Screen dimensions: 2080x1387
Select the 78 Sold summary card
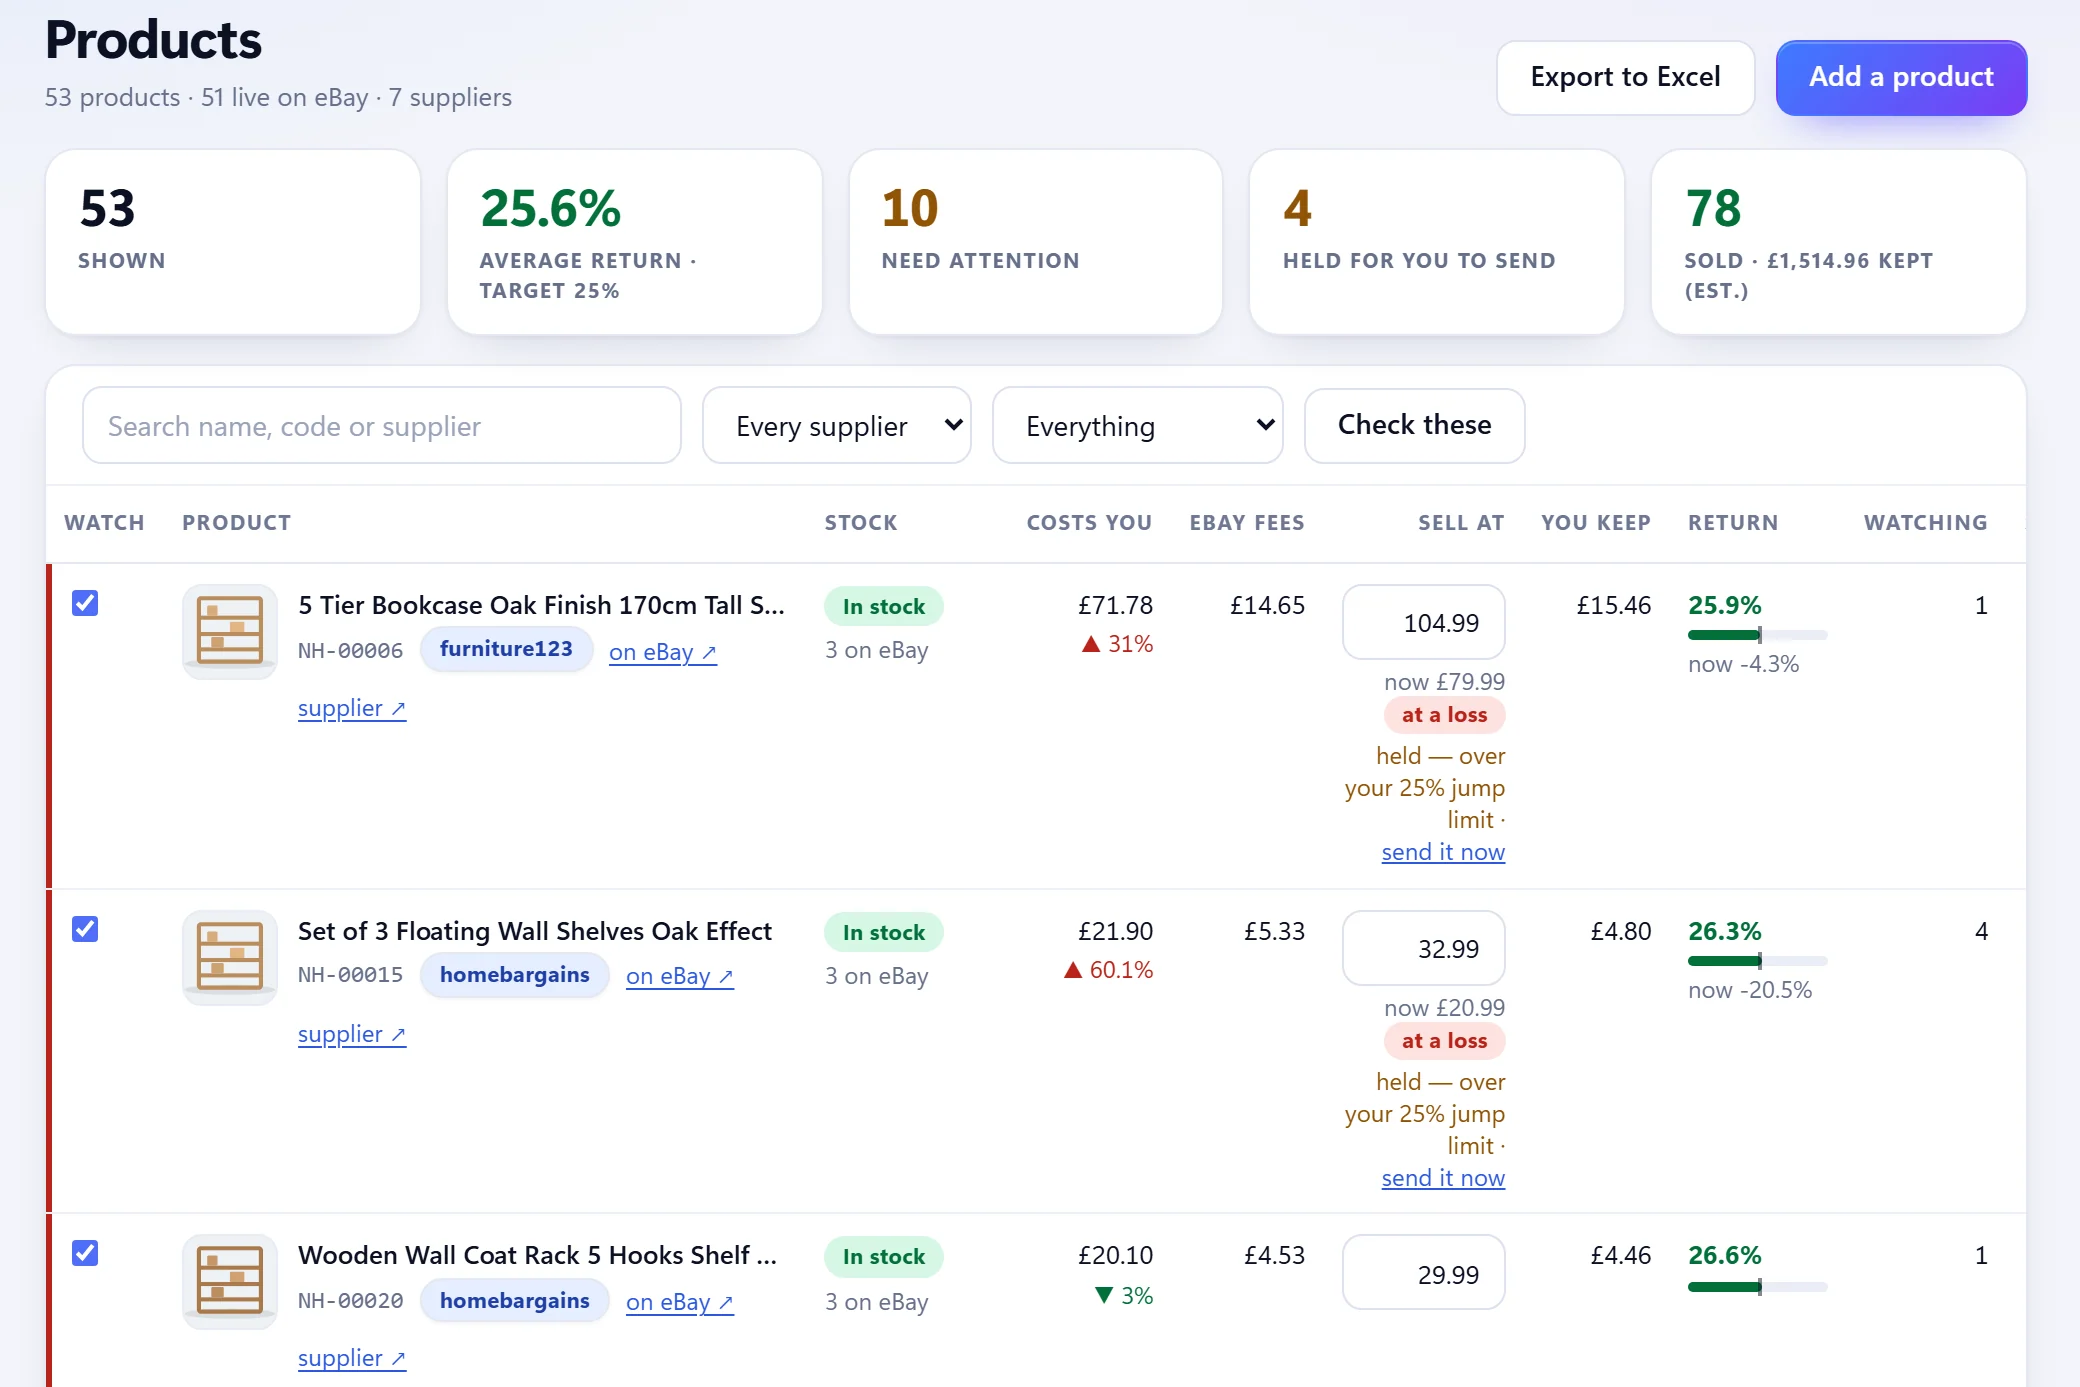pos(1838,242)
